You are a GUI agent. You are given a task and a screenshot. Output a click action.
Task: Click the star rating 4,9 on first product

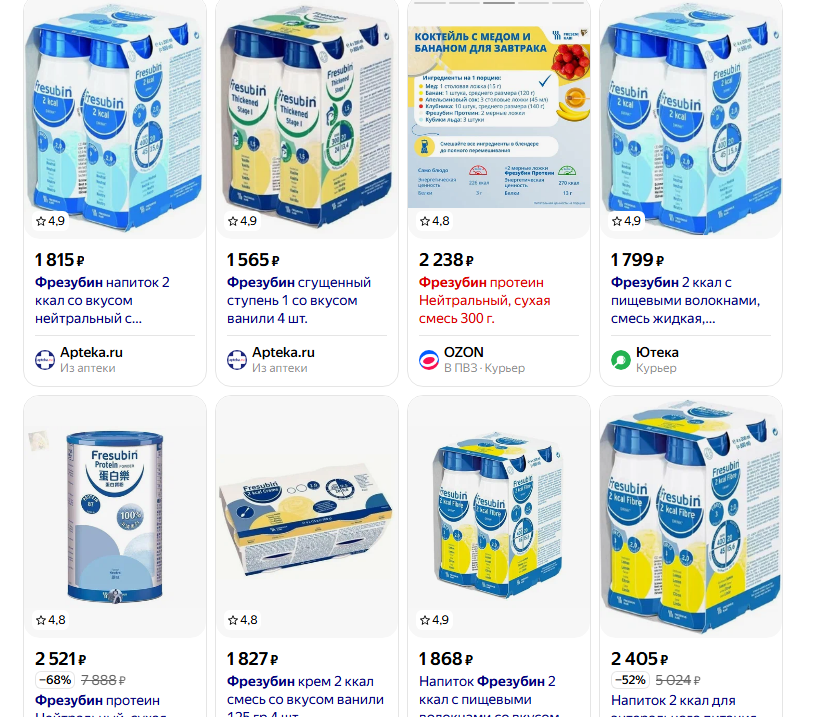pos(50,221)
